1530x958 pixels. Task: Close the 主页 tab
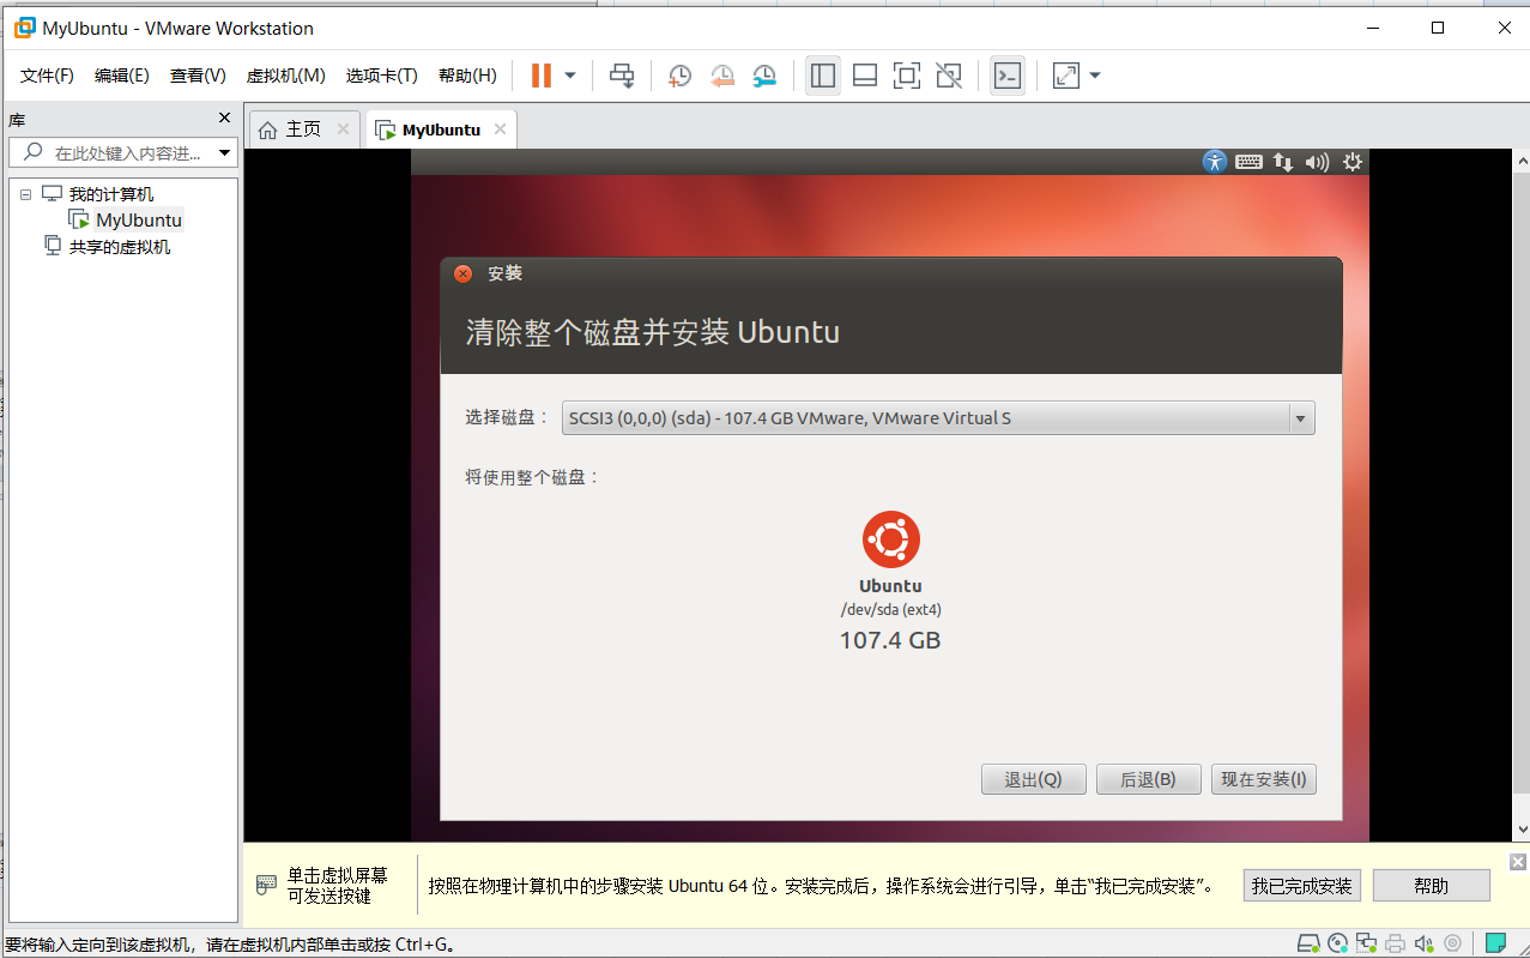343,129
